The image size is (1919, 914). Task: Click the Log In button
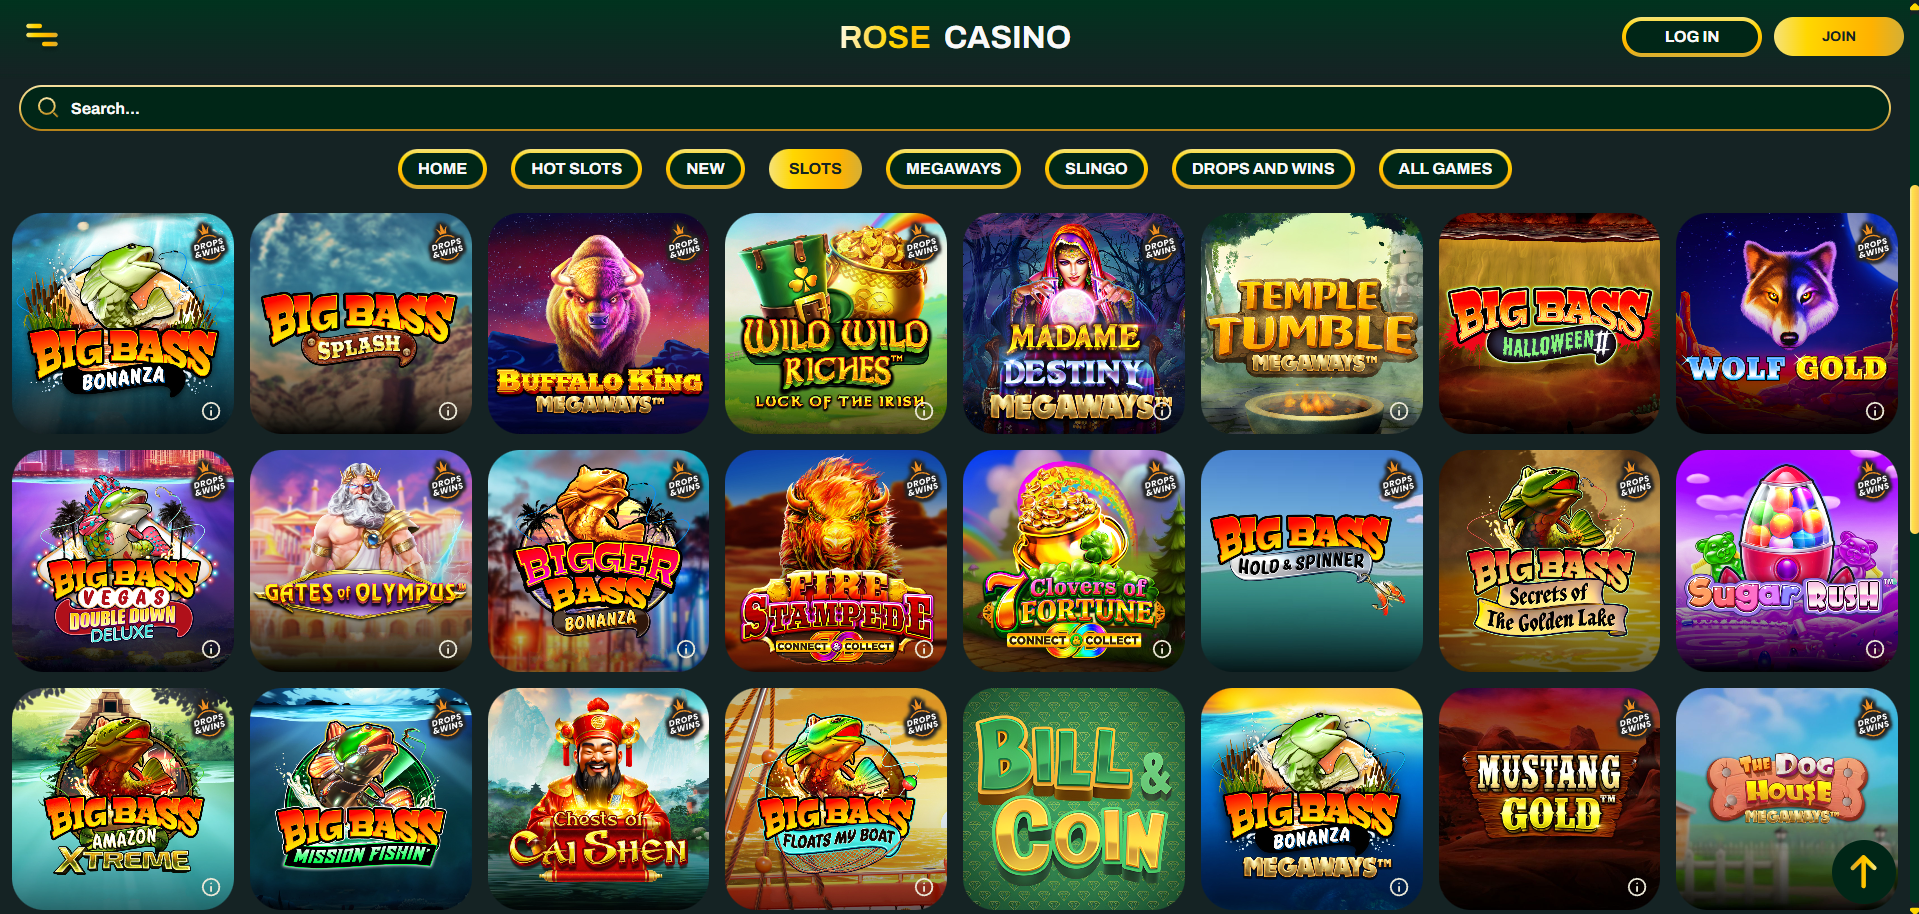coord(1691,37)
